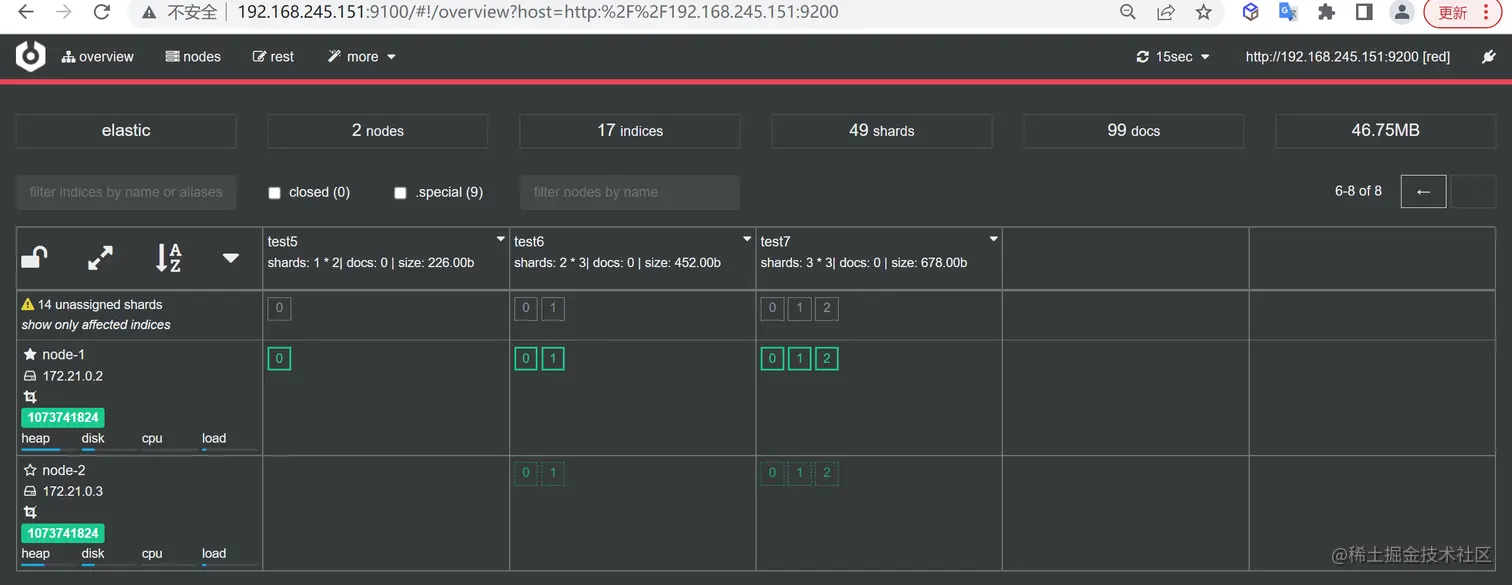Go to previous indices page arrow

(x=1424, y=191)
